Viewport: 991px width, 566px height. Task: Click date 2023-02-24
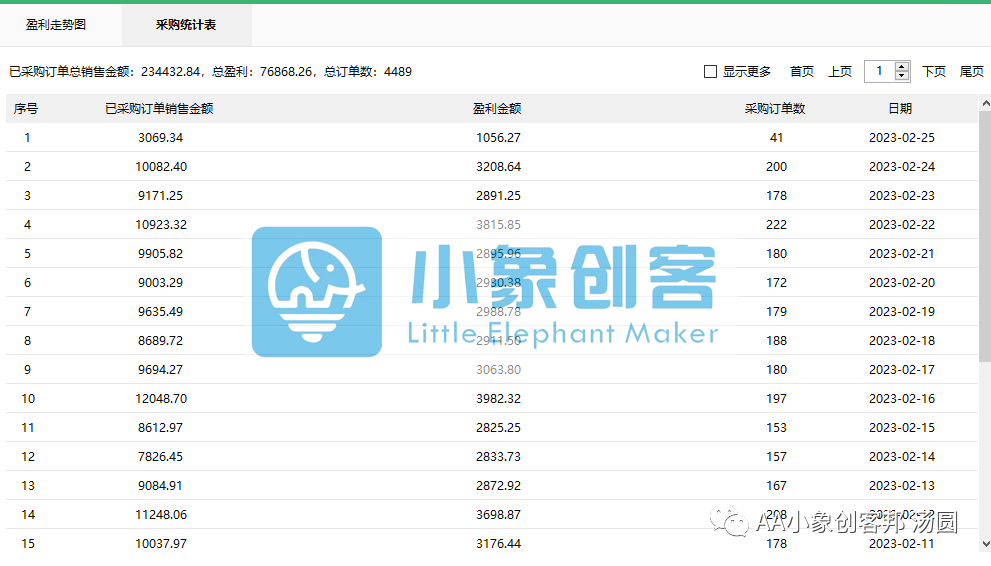[x=901, y=167]
